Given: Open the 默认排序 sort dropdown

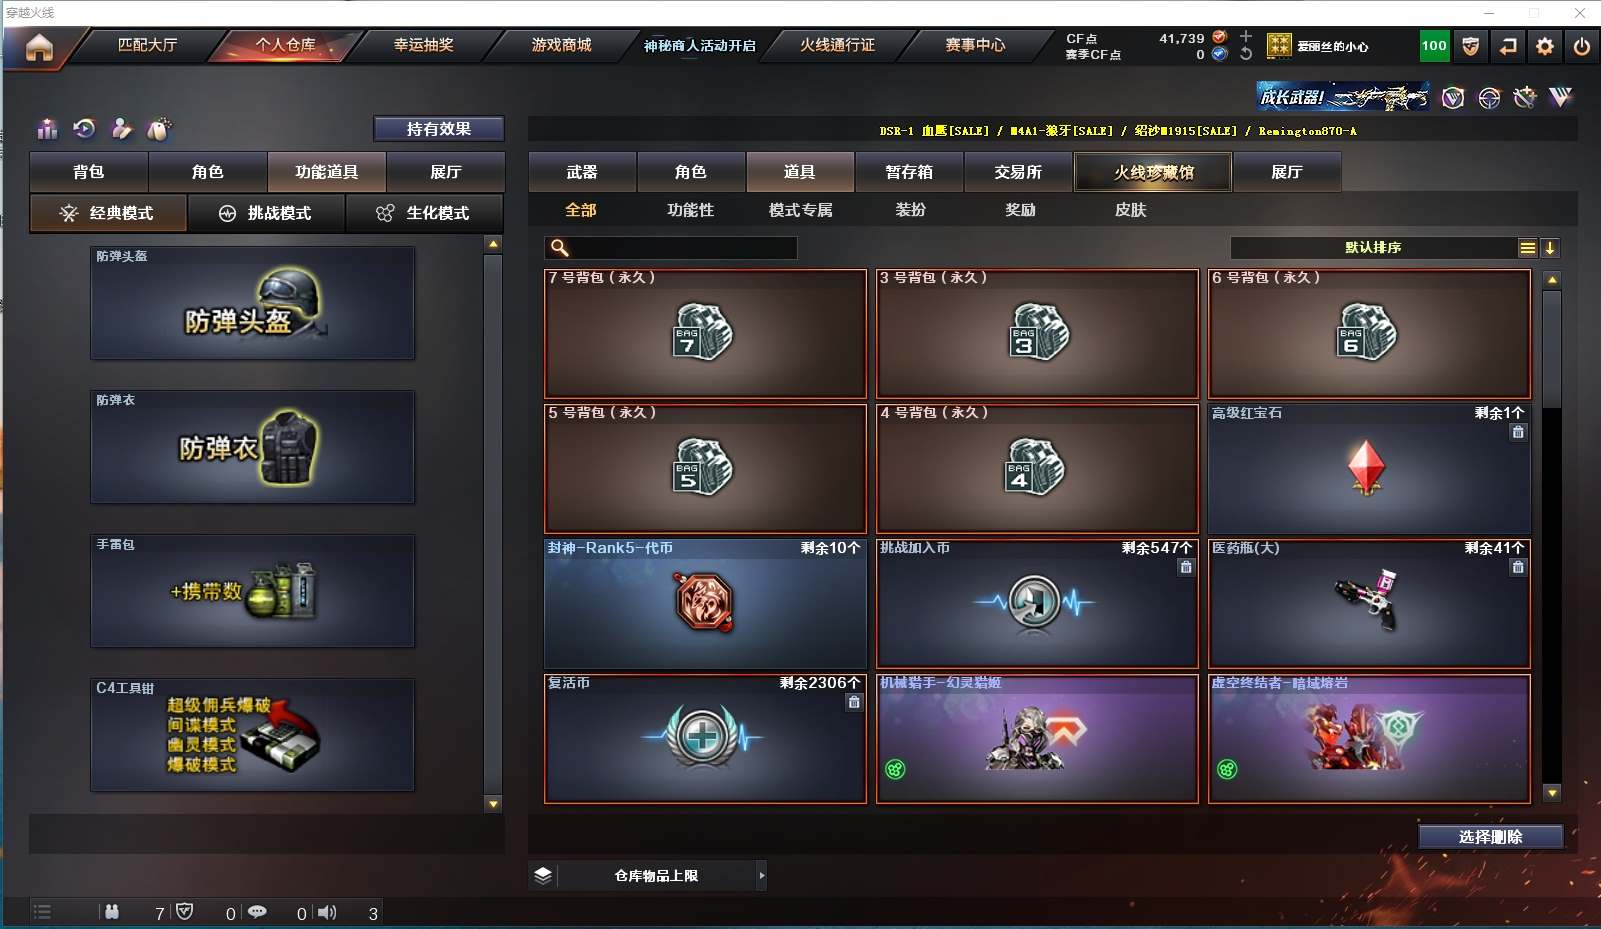Looking at the screenshot, I should (x=1374, y=248).
